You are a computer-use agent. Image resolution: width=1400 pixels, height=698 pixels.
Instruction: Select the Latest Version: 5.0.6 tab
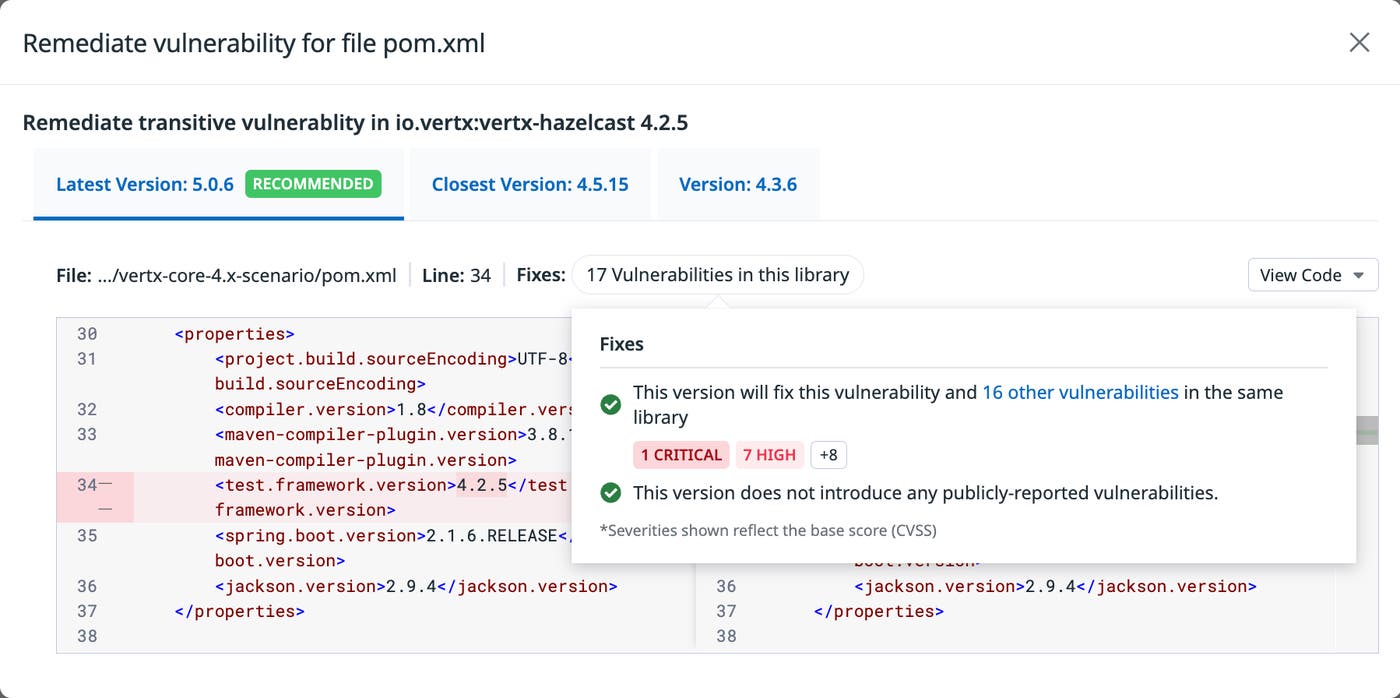tap(143, 184)
